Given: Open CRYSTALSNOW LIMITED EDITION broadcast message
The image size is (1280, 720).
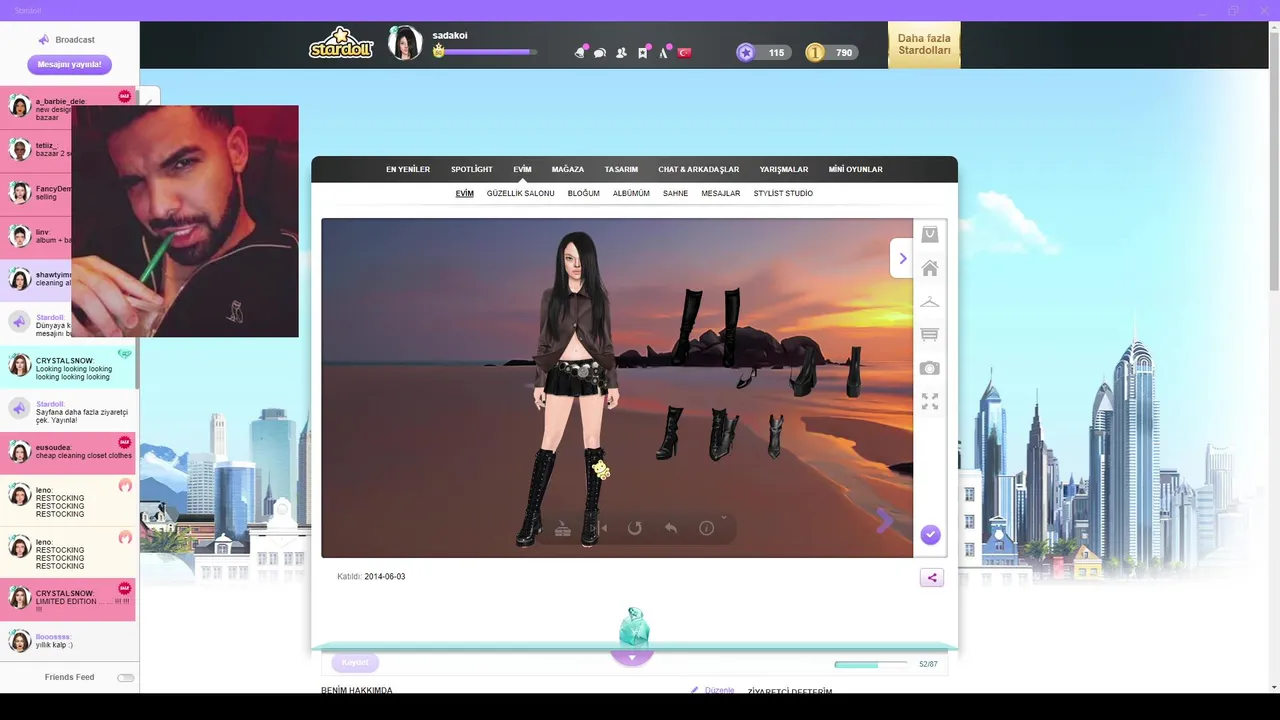Looking at the screenshot, I should pos(68,599).
